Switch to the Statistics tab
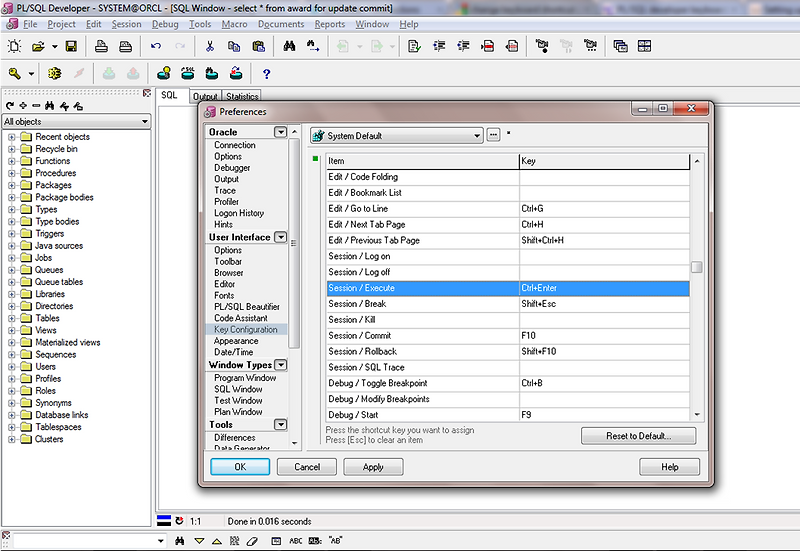Image resolution: width=800 pixels, height=551 pixels. (x=242, y=97)
